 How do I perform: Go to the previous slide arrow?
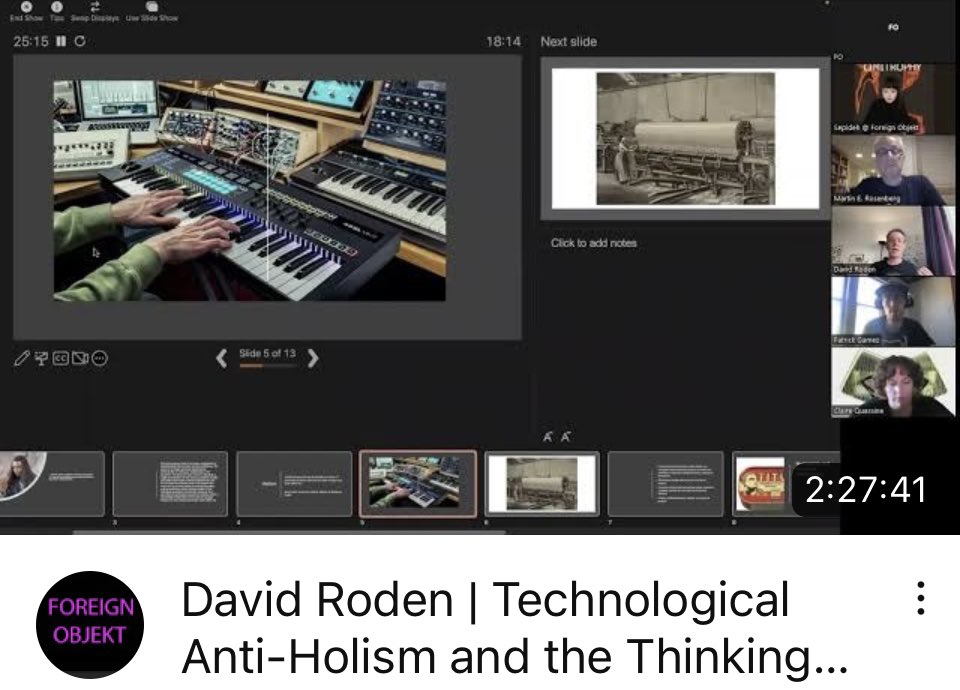[222, 358]
